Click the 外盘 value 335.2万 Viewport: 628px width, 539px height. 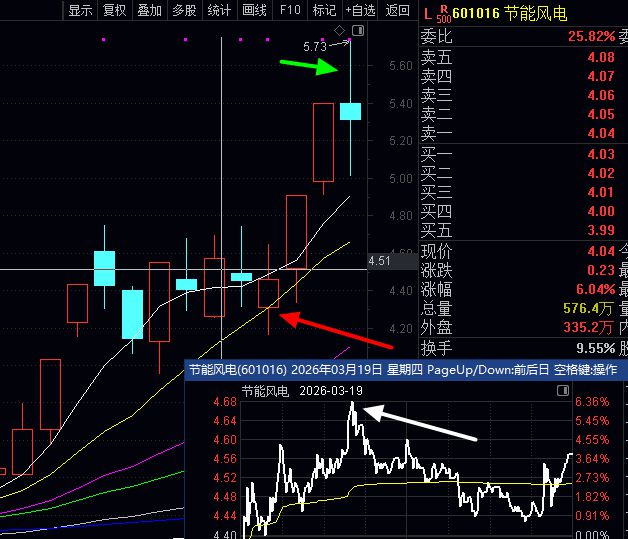588,327
